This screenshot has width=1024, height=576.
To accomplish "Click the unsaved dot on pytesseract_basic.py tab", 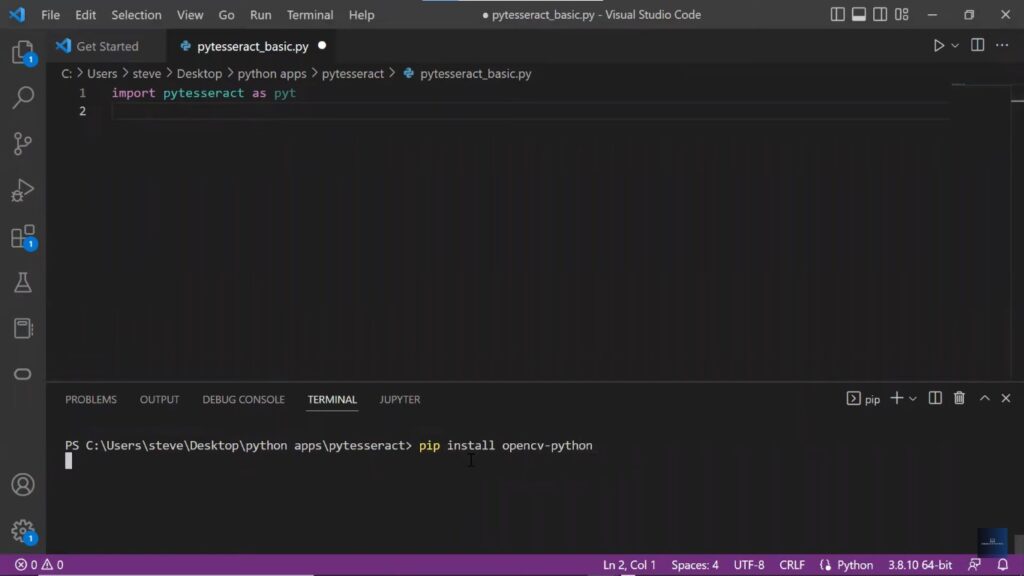I will (322, 46).
